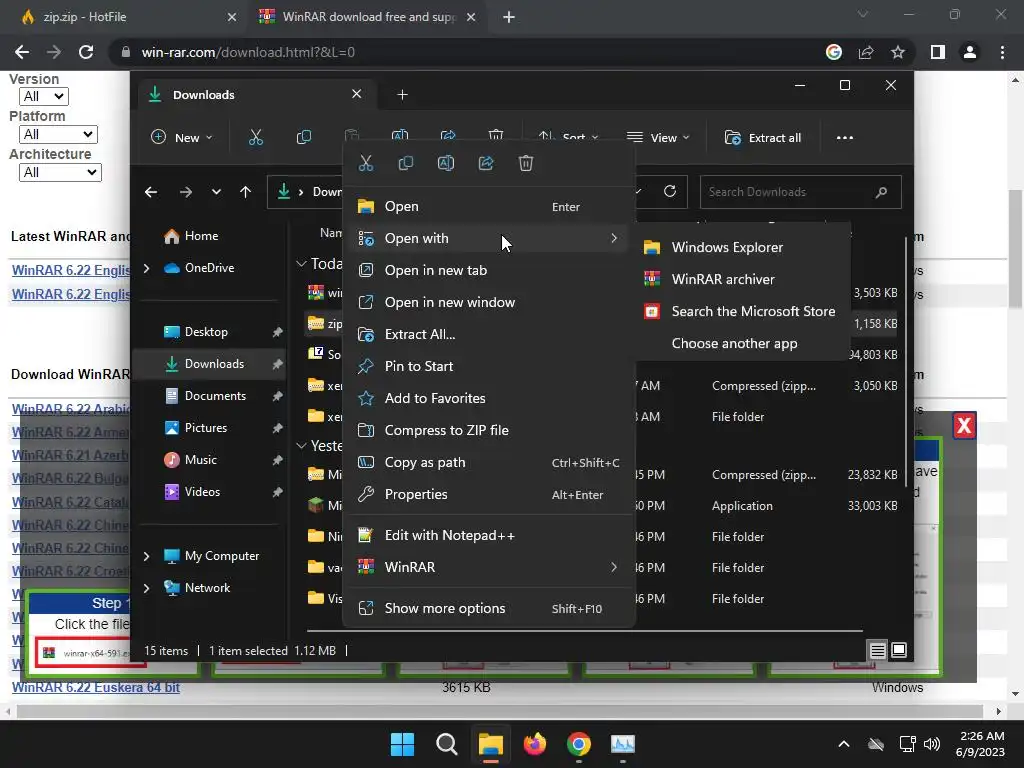Viewport: 1024px width, 768px height.
Task: Choose Extract All... from context menu
Action: (x=489, y=334)
